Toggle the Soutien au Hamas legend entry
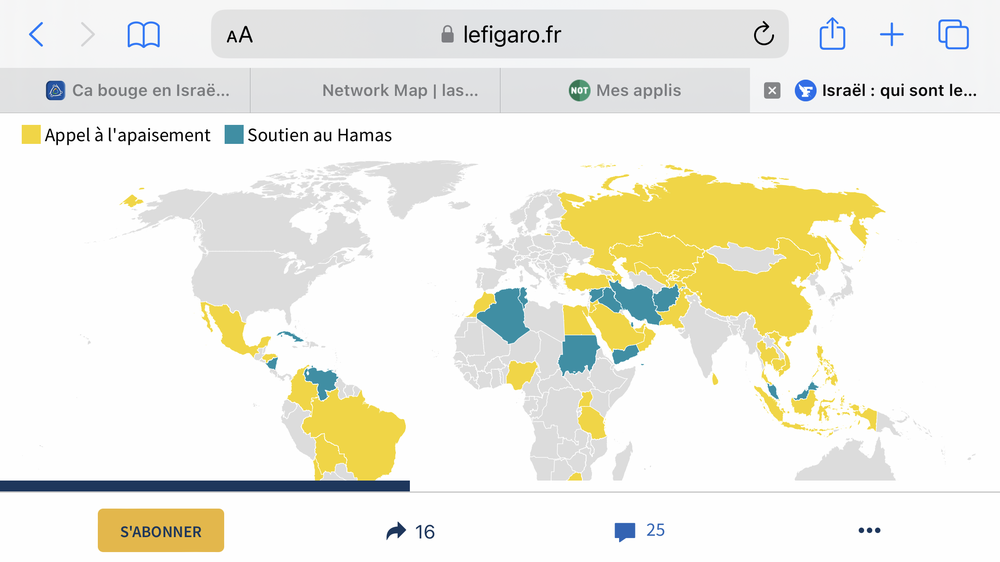Image resolution: width=1000 pixels, height=562 pixels. [x=309, y=135]
